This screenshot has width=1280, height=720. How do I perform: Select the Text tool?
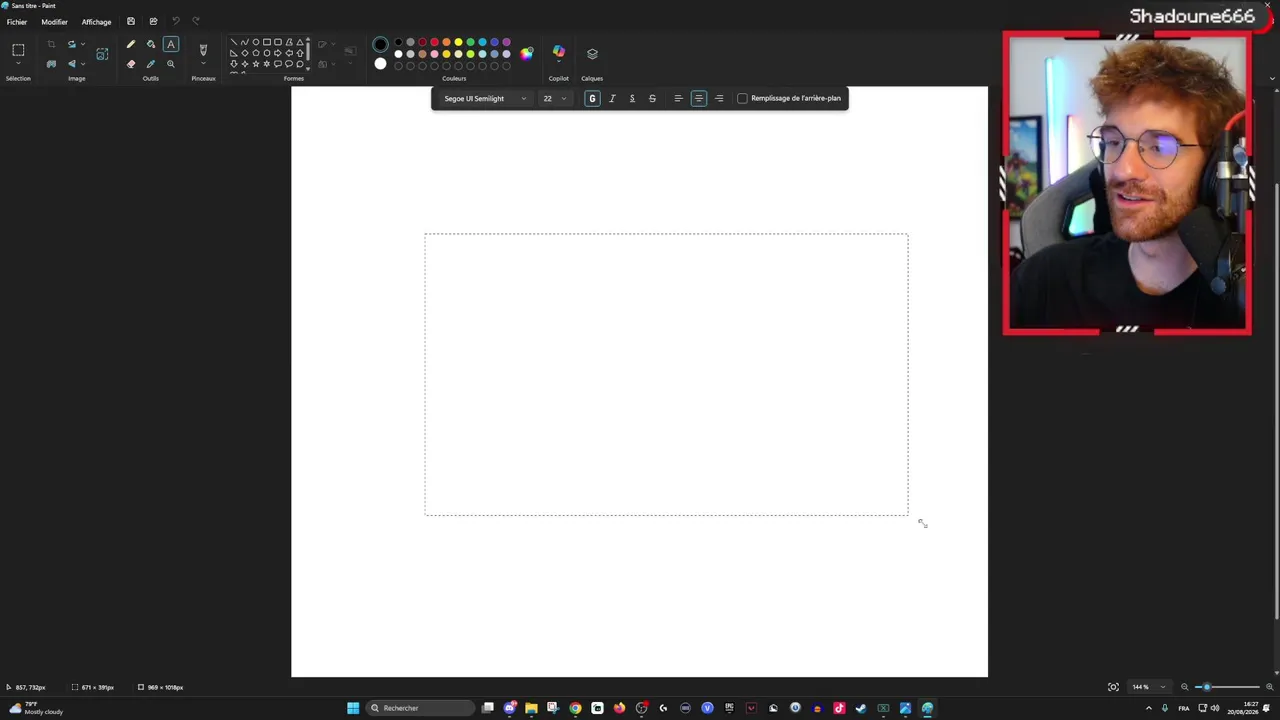pyautogui.click(x=171, y=44)
